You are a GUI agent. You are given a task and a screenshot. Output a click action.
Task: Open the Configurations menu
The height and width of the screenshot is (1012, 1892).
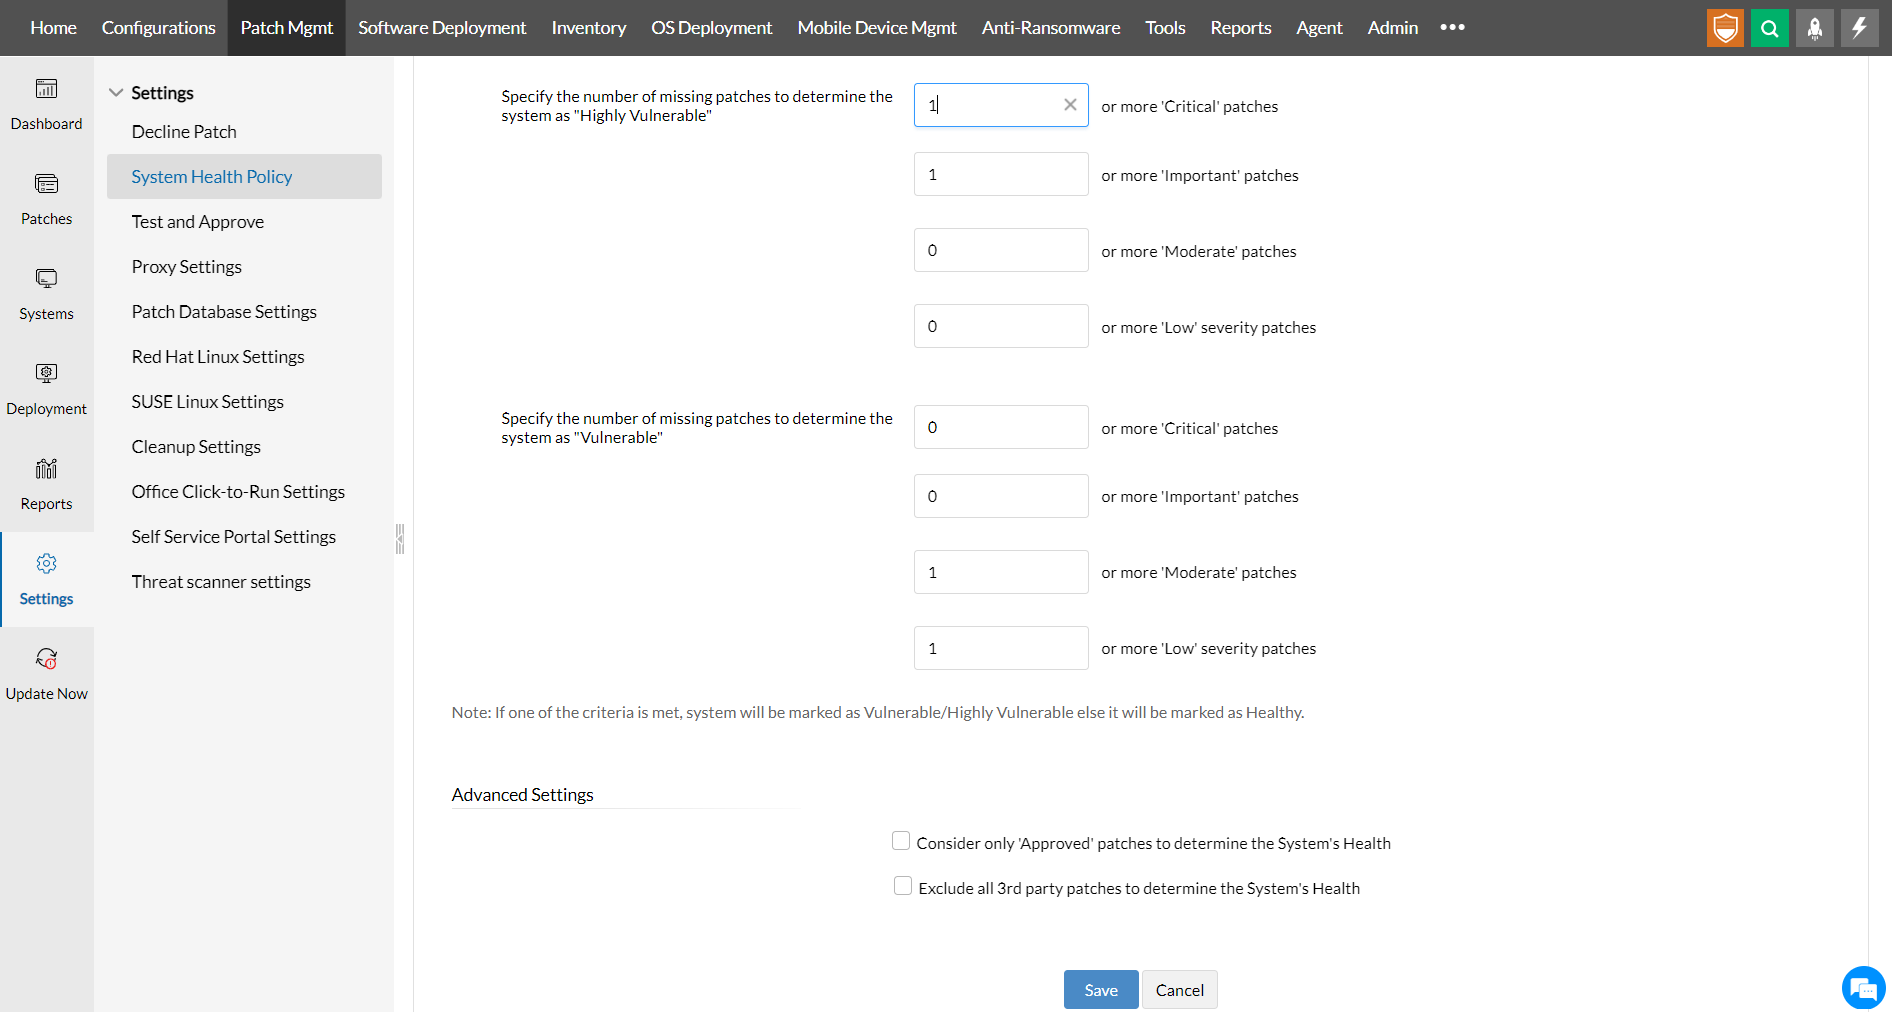158,28
